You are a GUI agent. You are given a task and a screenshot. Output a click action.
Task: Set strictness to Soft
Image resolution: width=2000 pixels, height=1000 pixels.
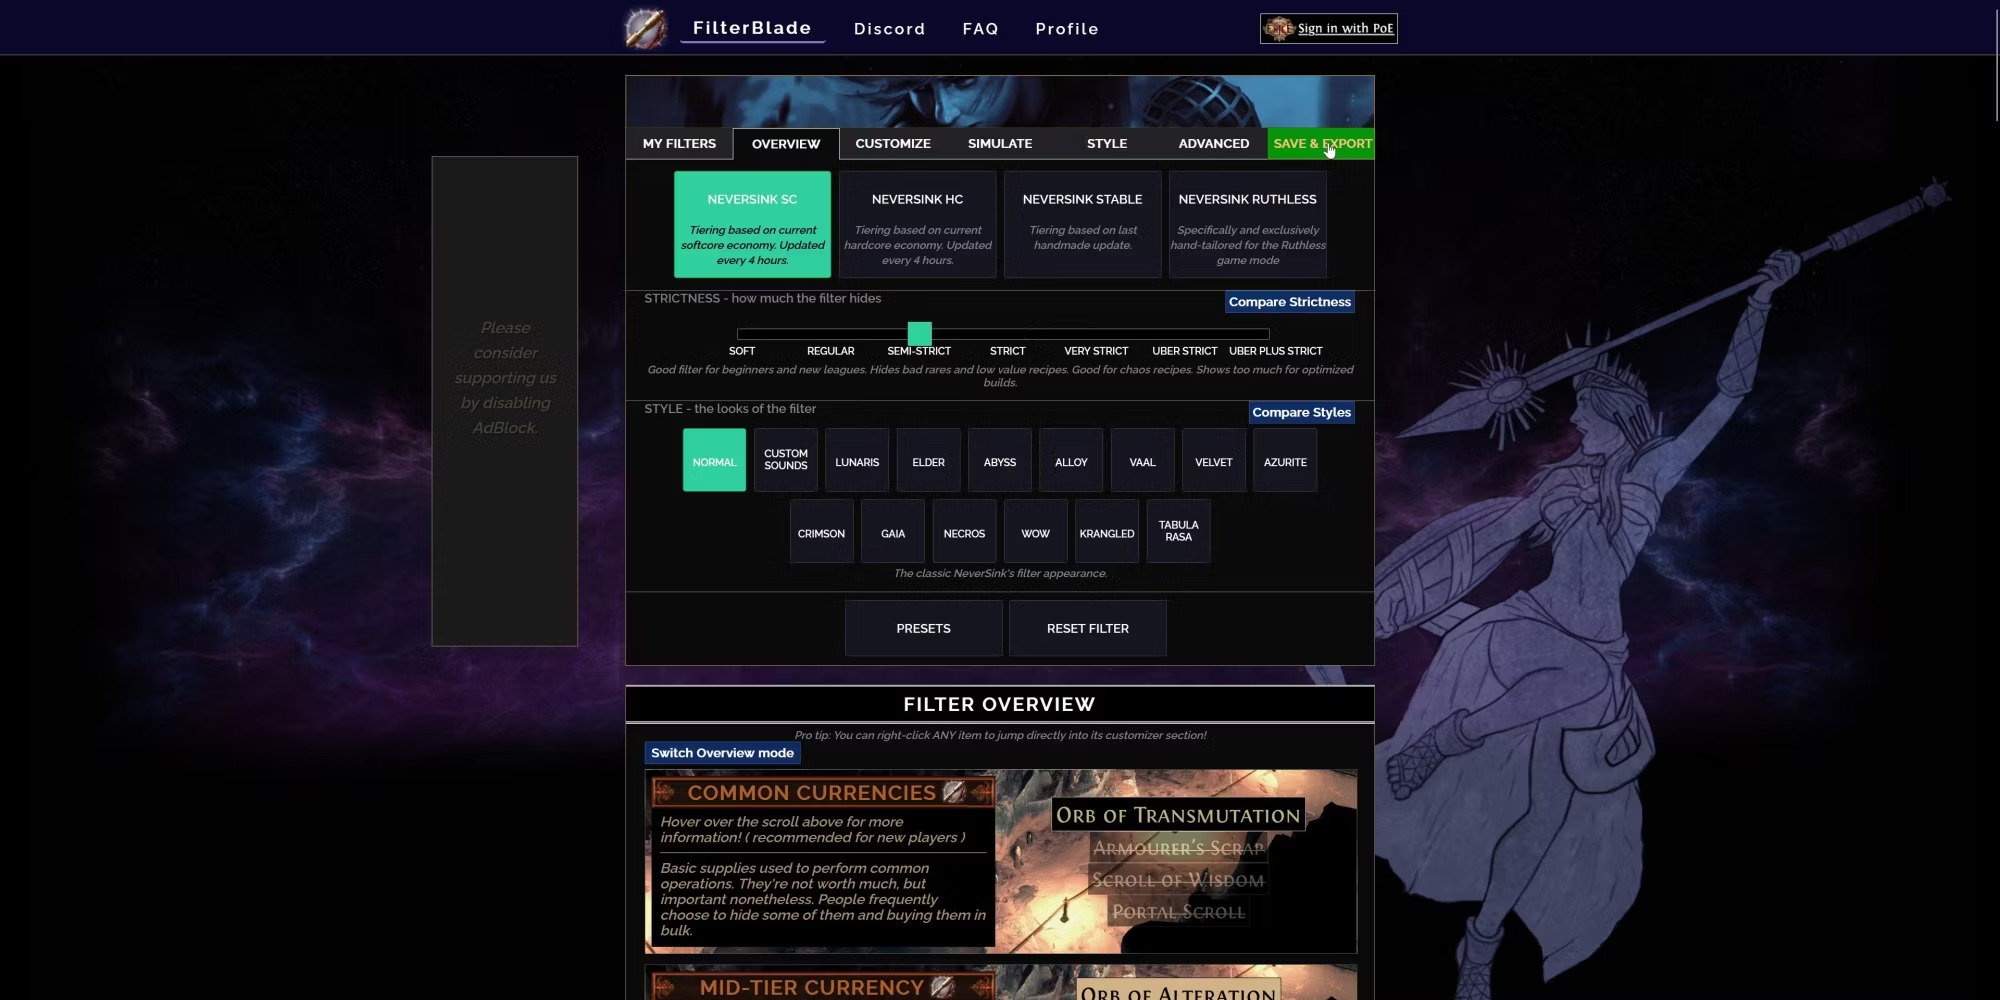coord(742,351)
